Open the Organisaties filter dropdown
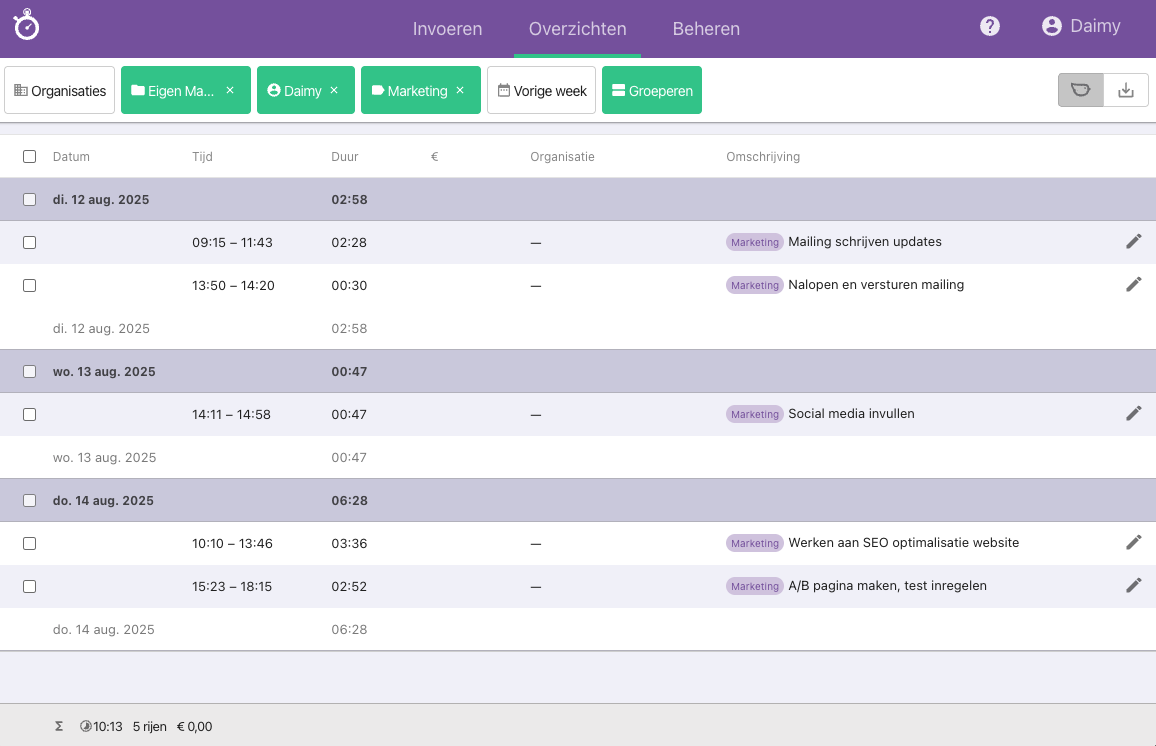The width and height of the screenshot is (1156, 746). click(60, 90)
